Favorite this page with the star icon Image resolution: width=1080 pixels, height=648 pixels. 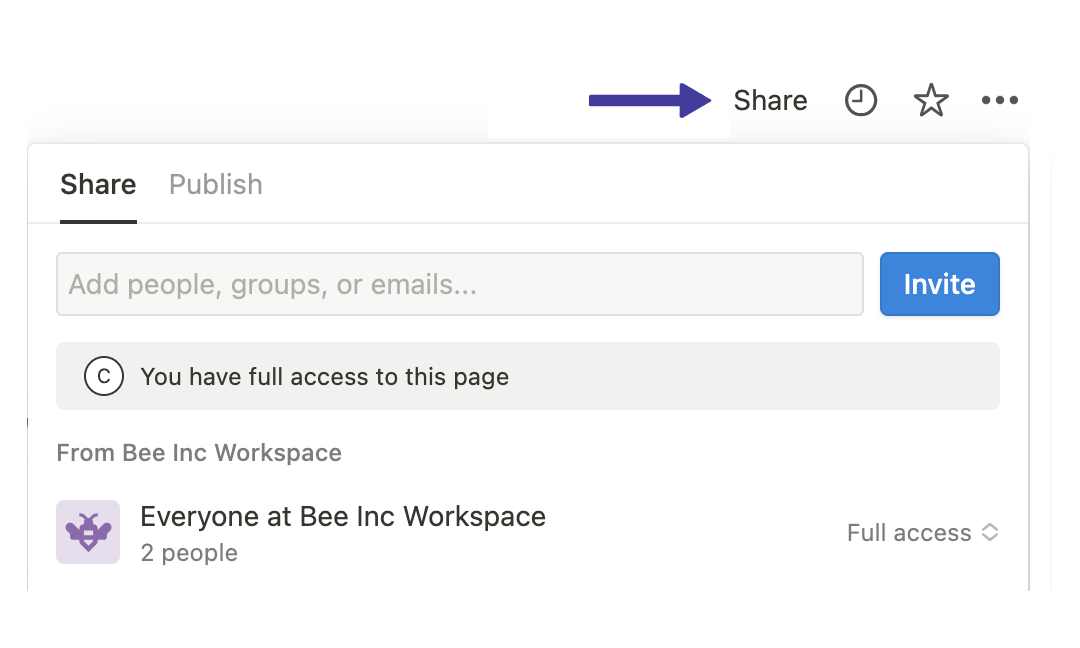pyautogui.click(x=931, y=101)
